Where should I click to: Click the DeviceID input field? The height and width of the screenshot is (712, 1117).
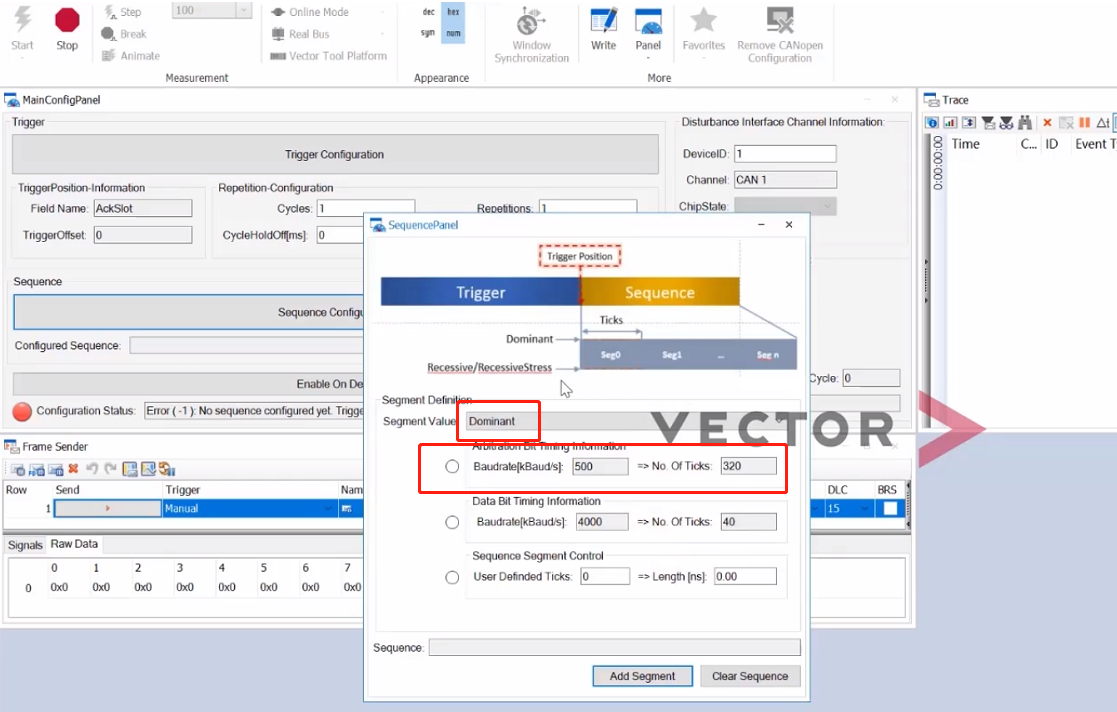click(785, 153)
